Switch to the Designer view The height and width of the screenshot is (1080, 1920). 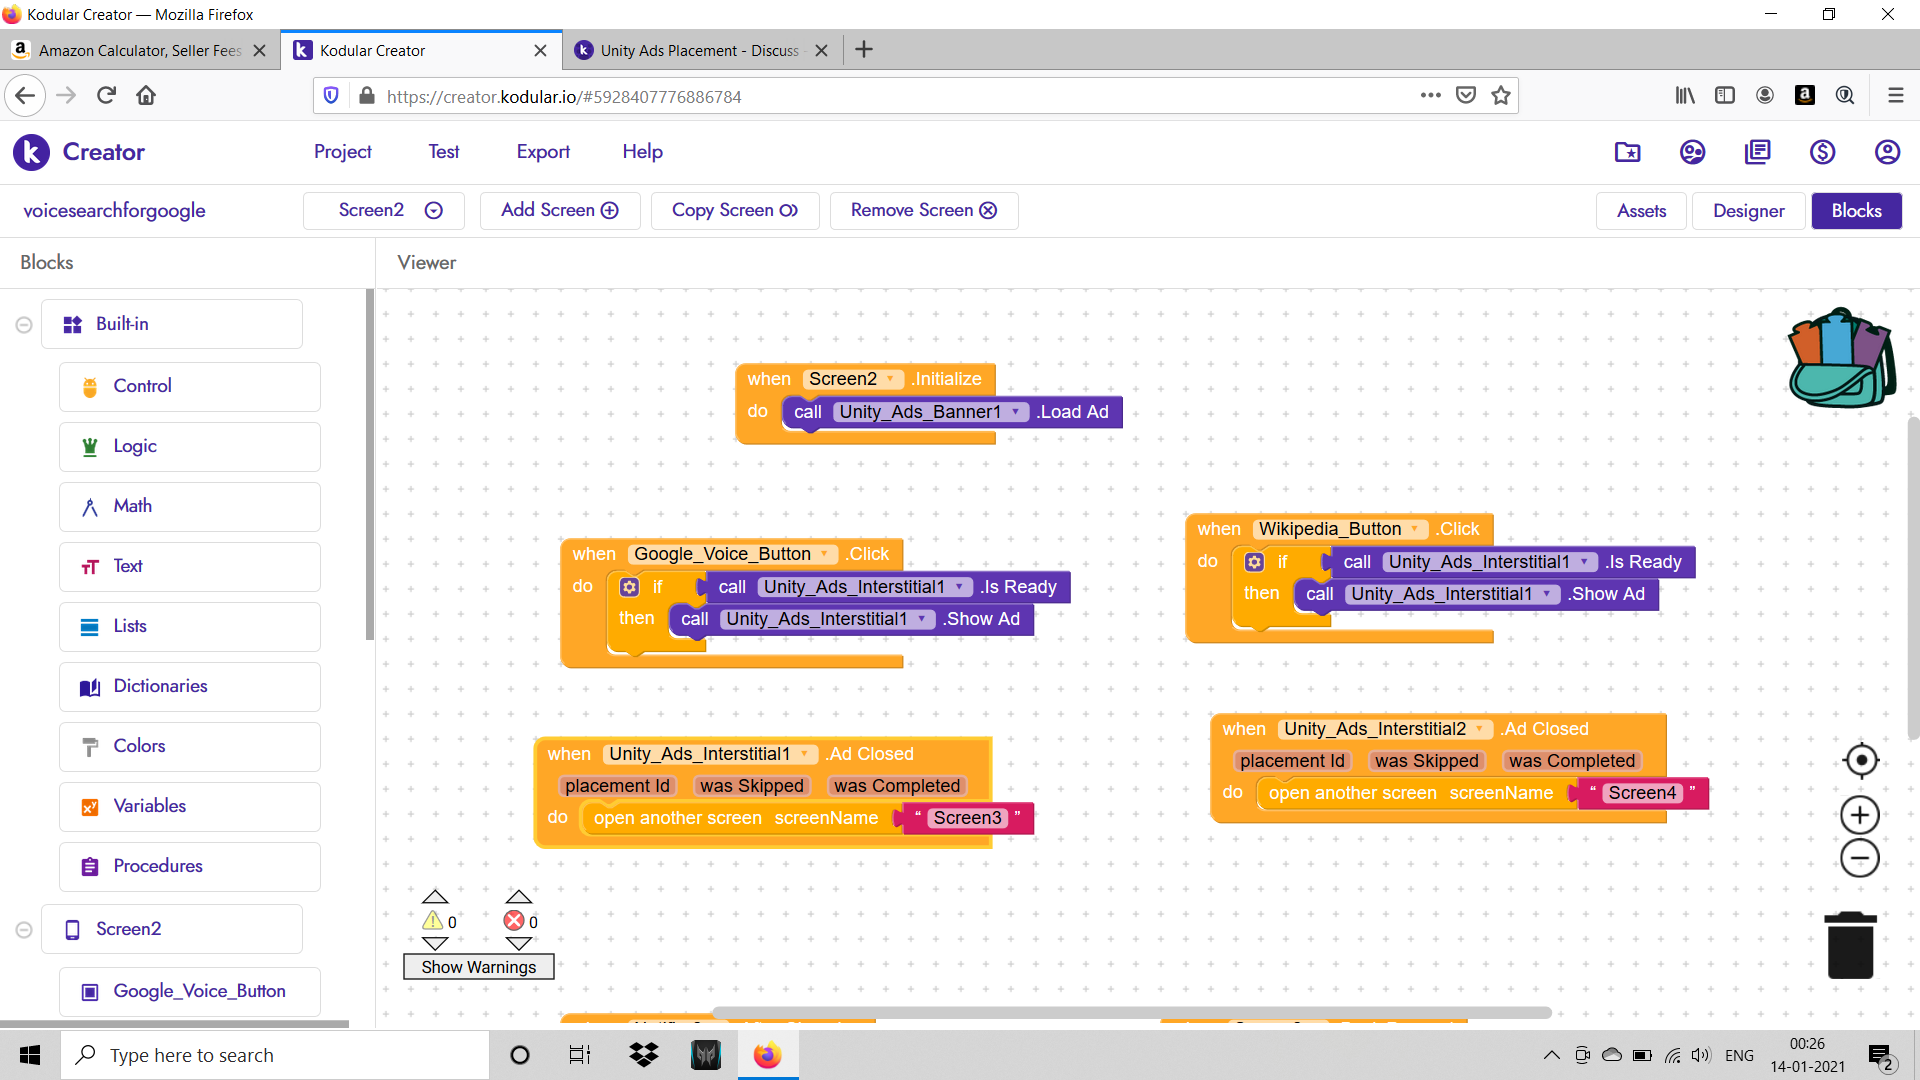pyautogui.click(x=1748, y=211)
